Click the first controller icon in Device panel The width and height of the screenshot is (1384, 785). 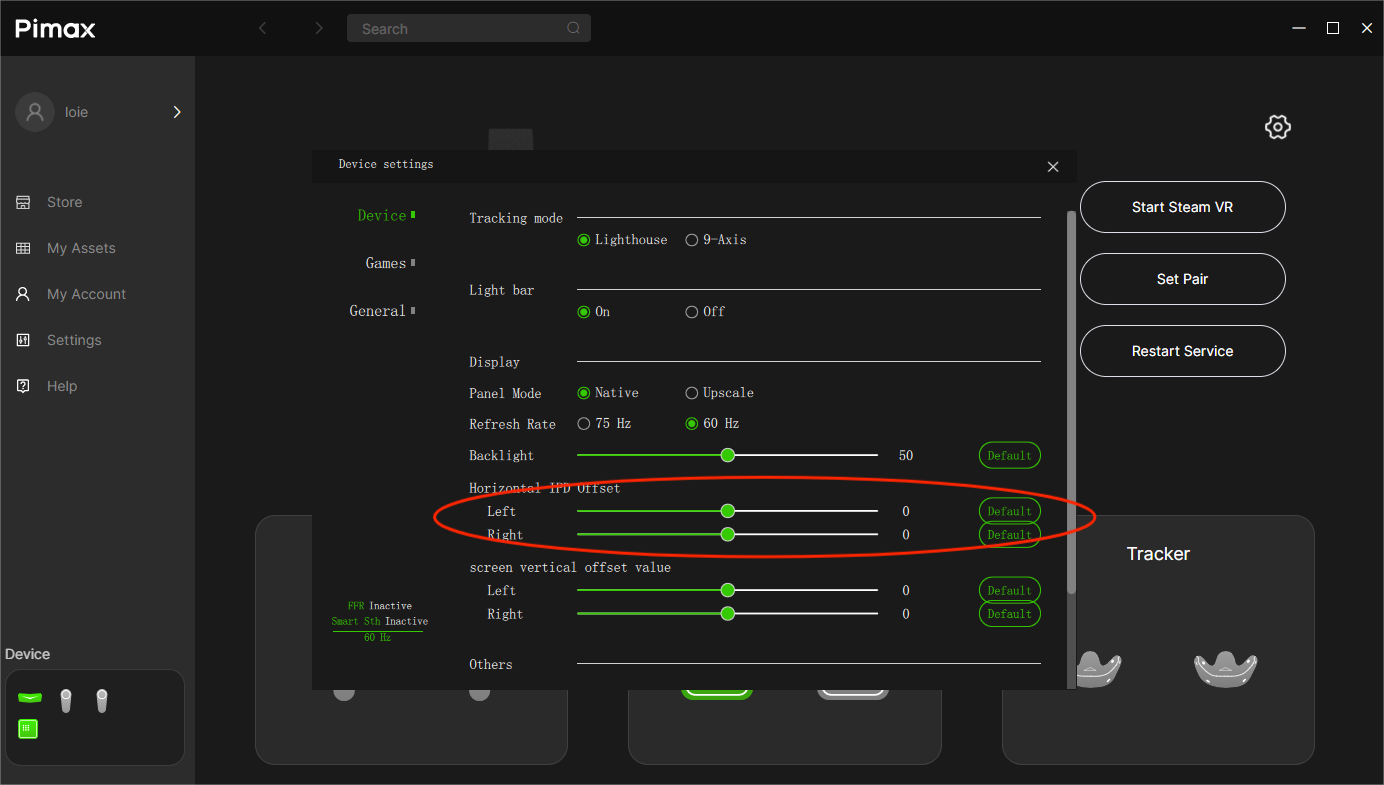coord(66,701)
